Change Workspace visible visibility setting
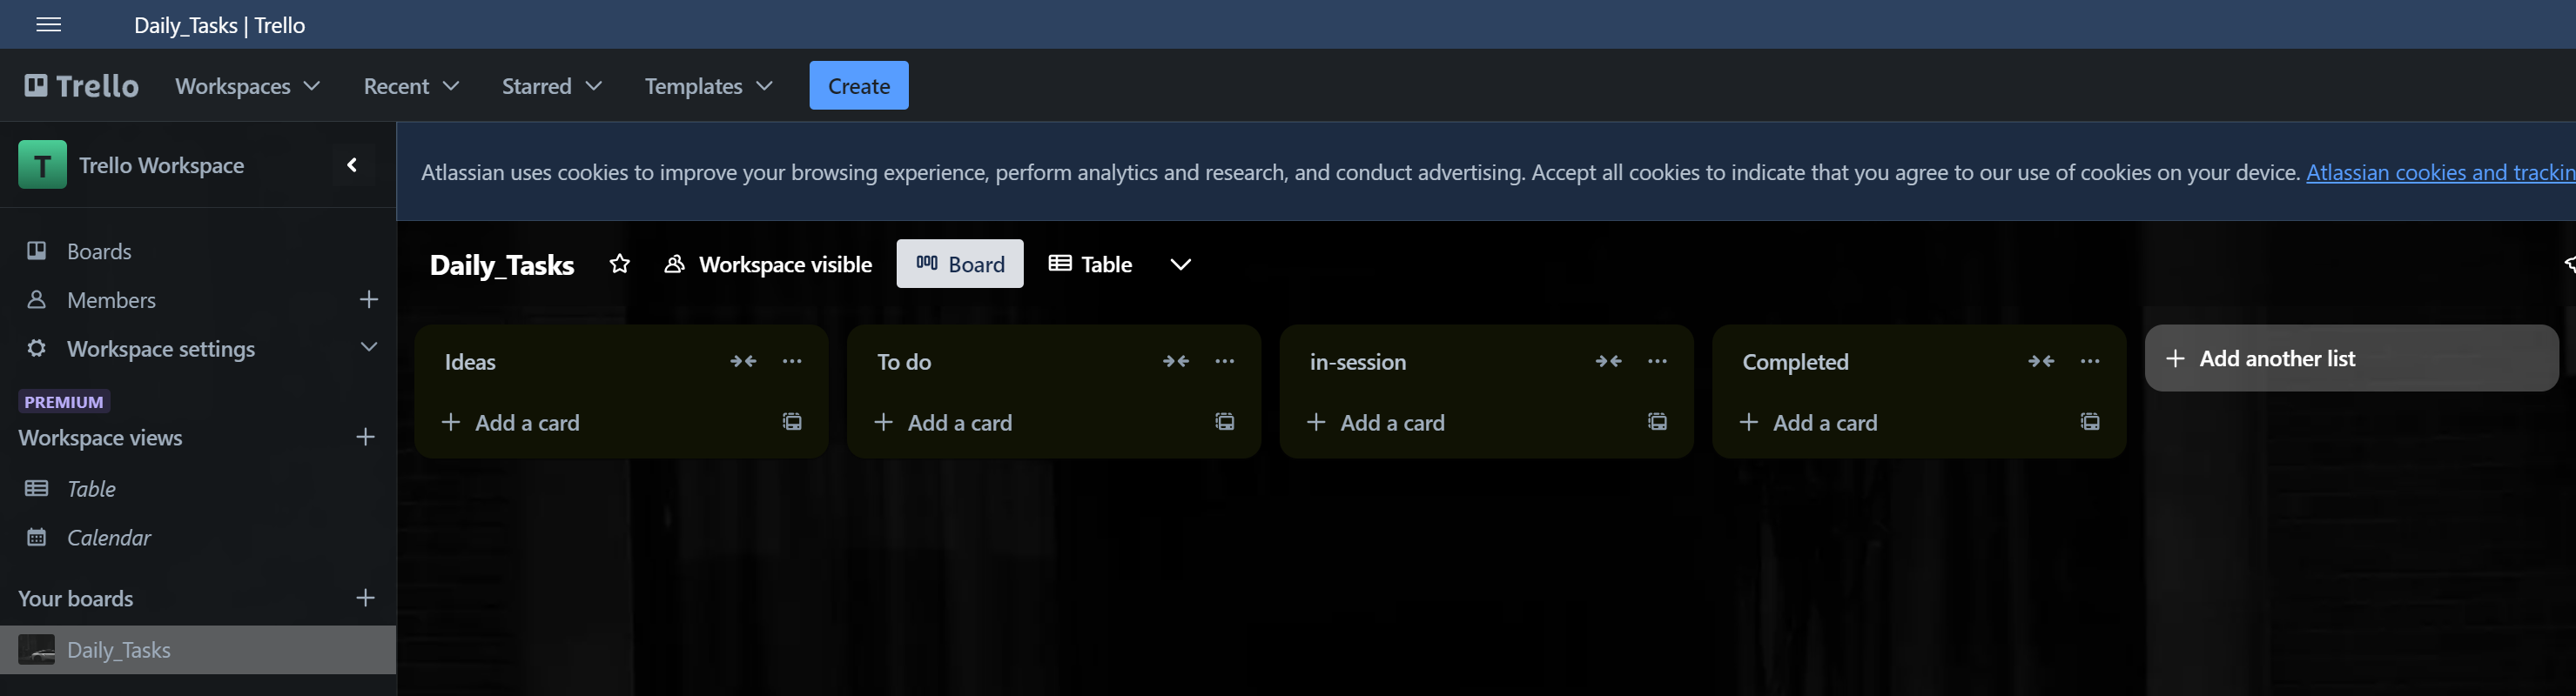Screen dimensions: 2576x696 (768, 264)
